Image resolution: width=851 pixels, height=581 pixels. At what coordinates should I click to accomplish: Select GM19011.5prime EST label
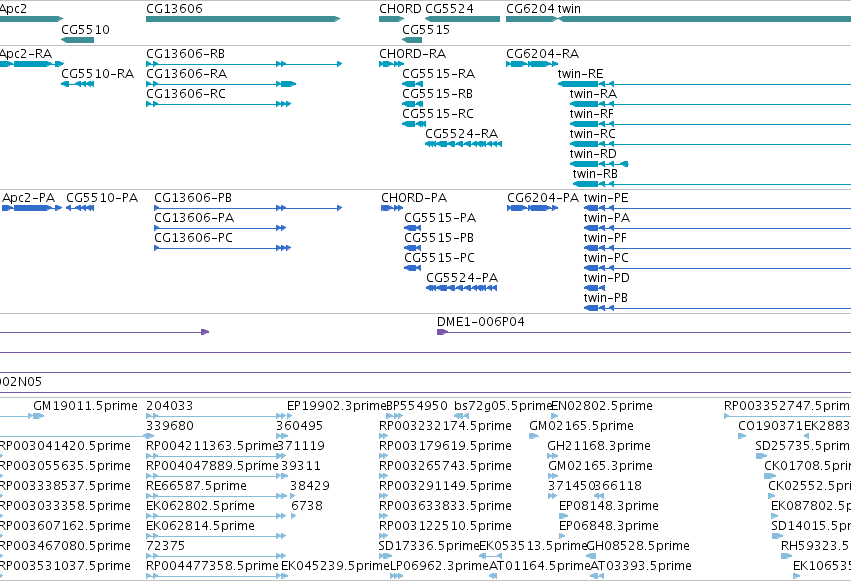(86, 406)
